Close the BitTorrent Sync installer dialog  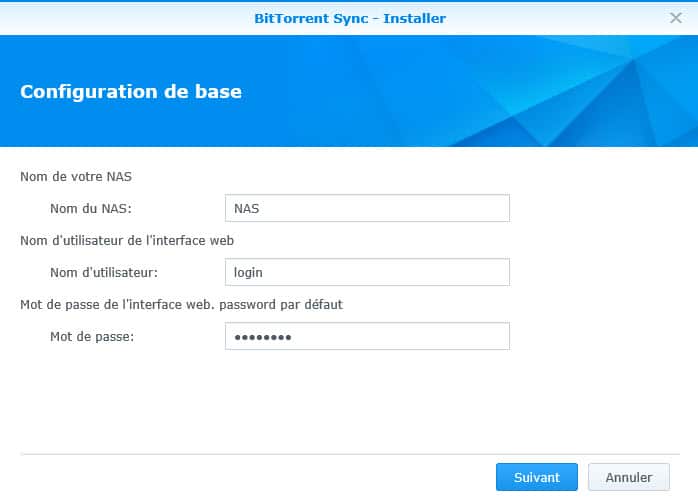675,18
